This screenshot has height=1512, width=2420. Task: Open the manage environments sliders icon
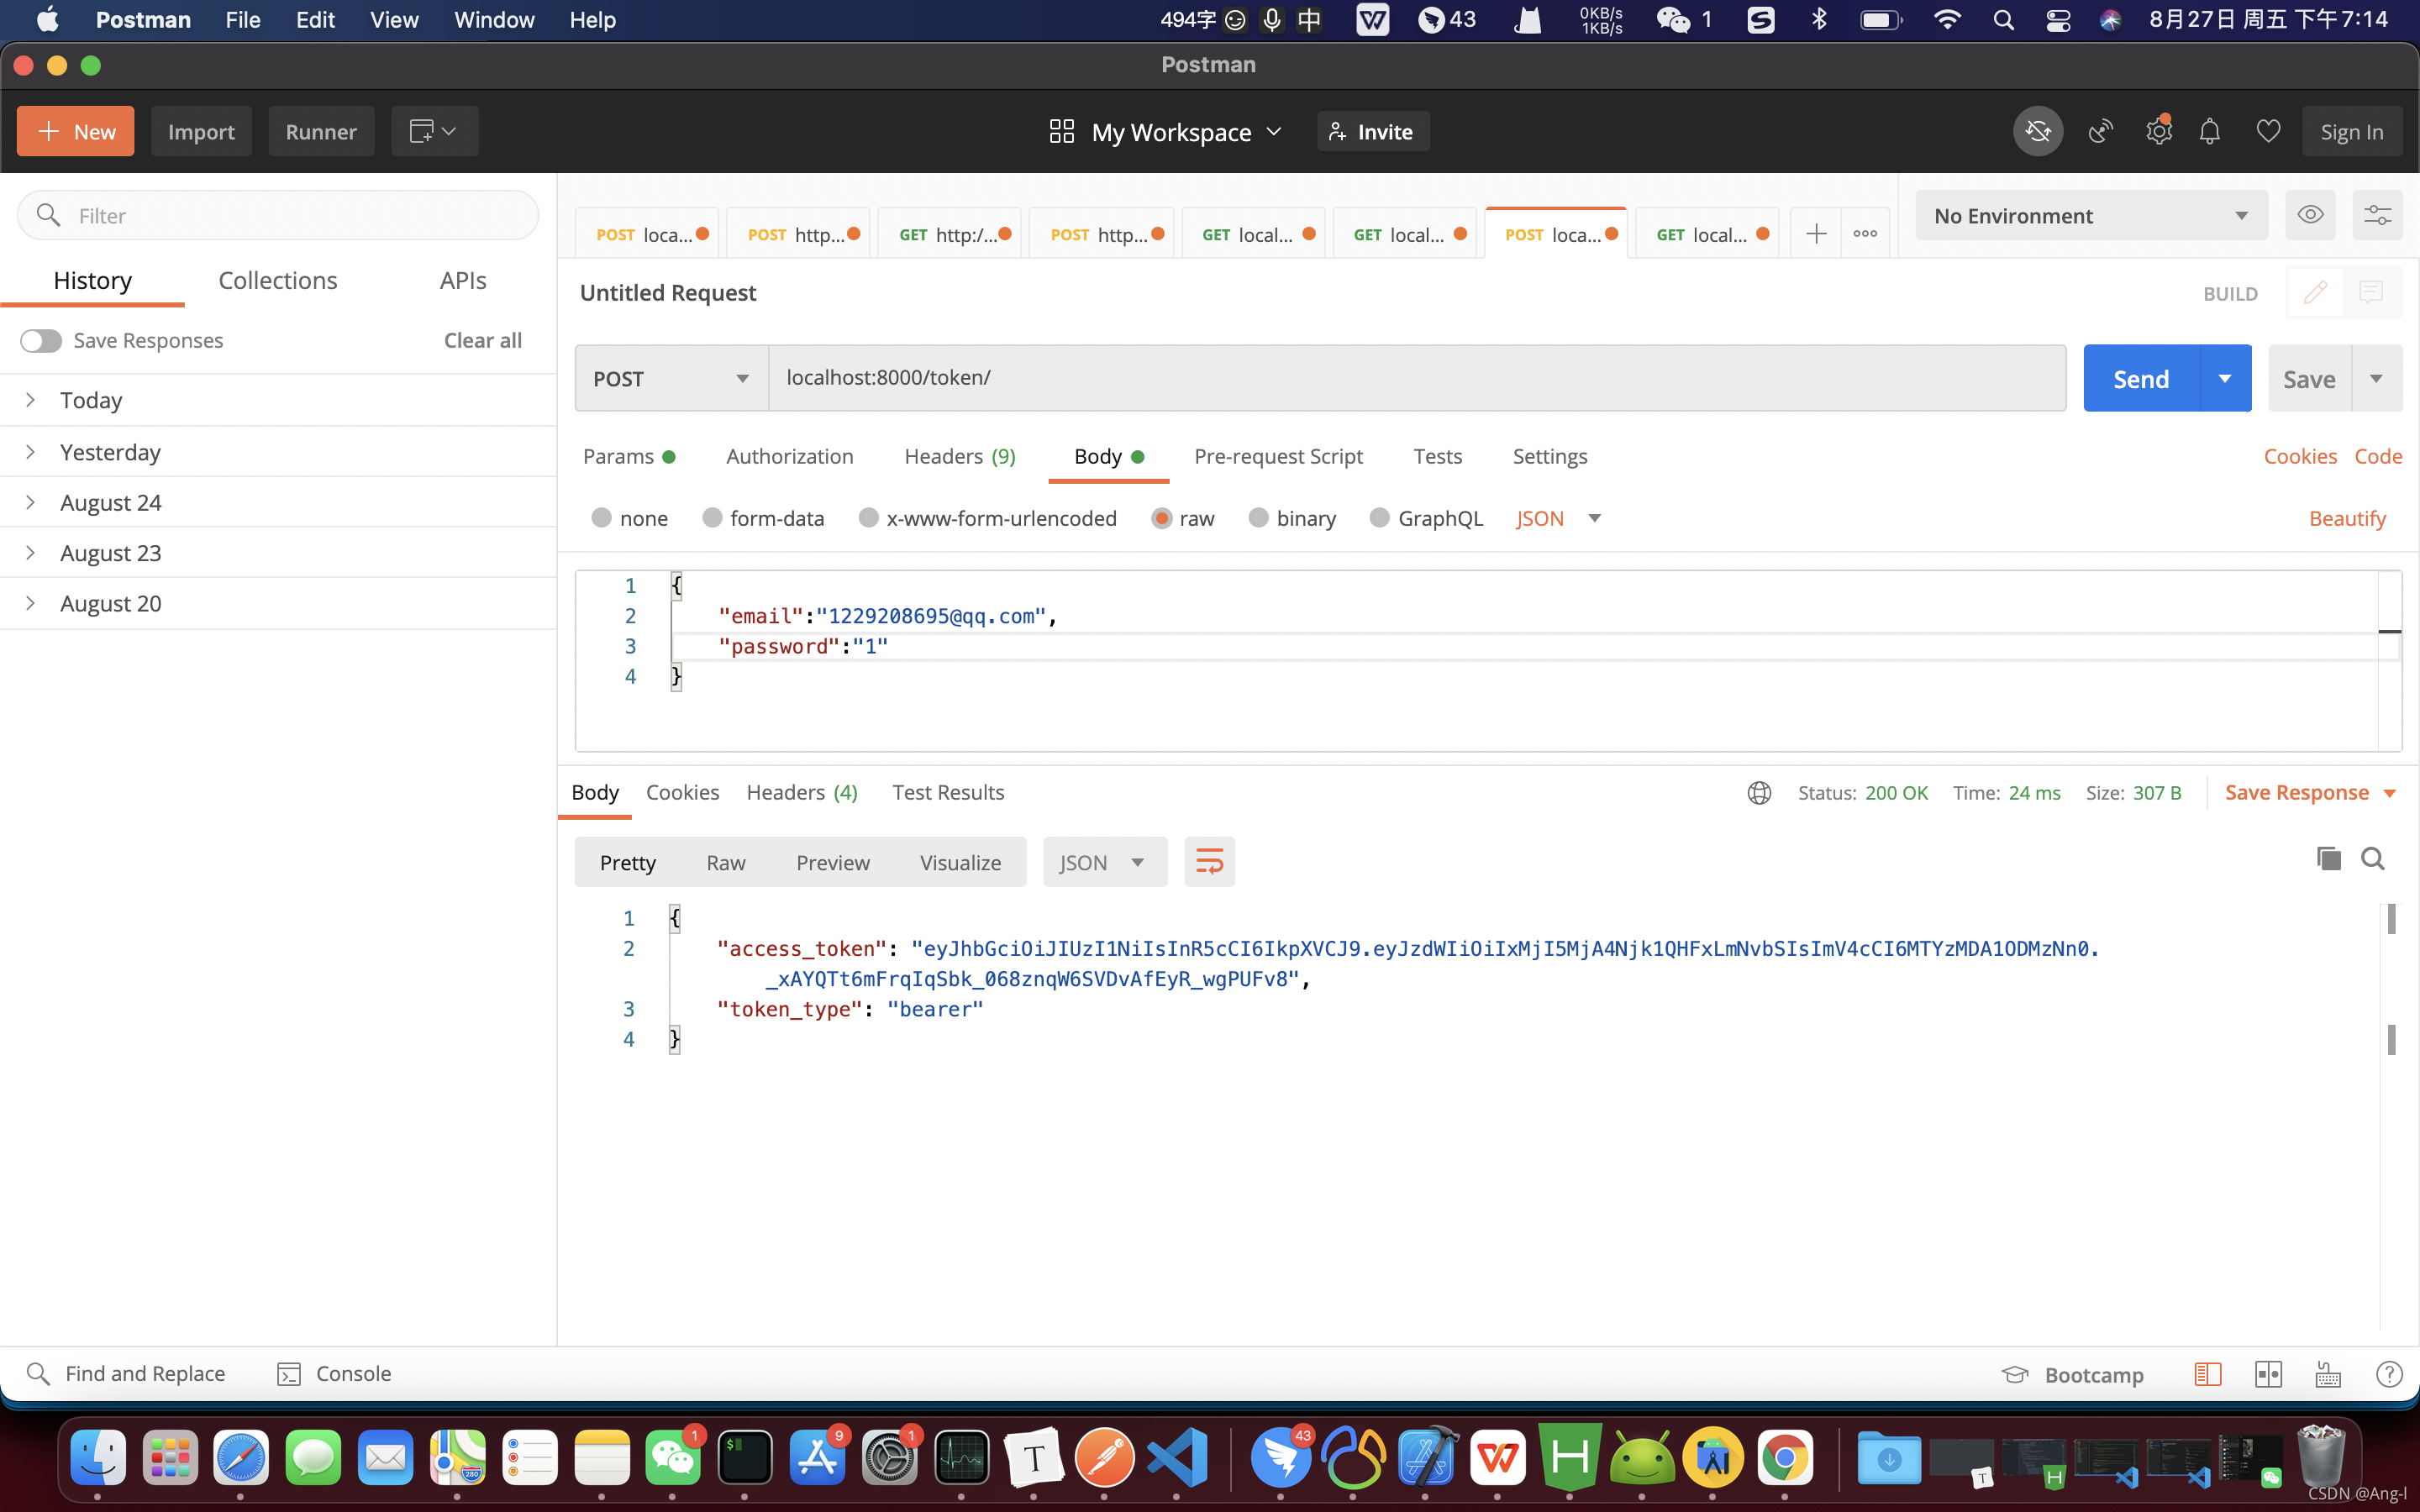pos(2377,215)
